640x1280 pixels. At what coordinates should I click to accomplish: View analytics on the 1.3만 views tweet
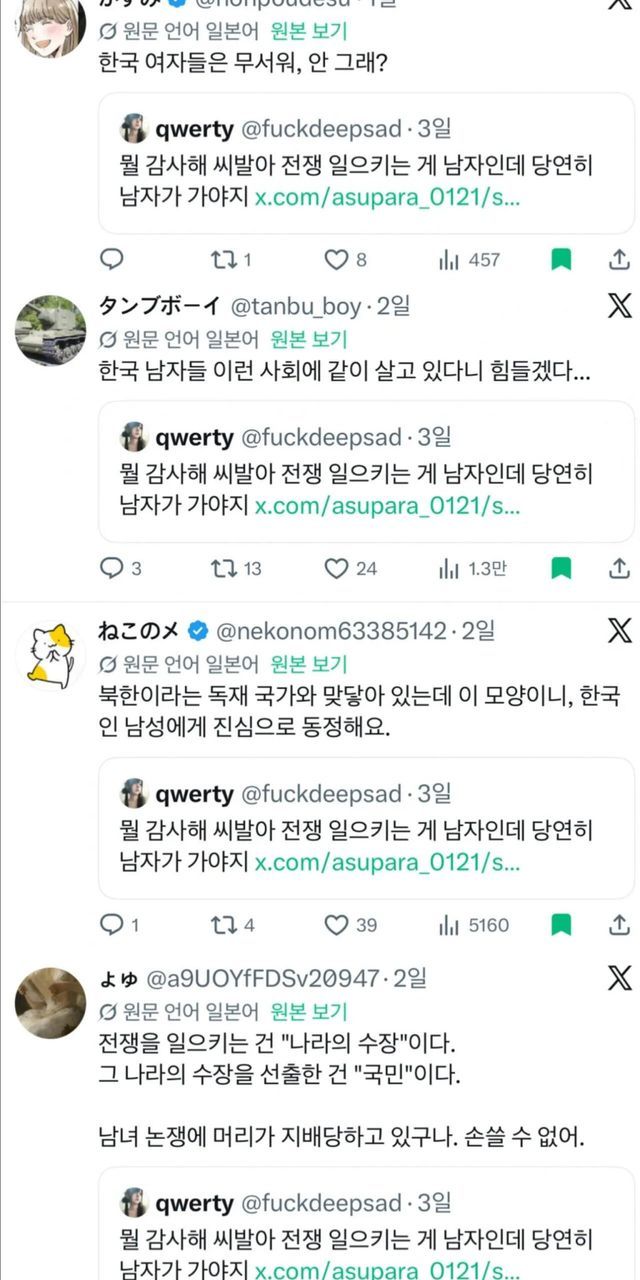point(449,569)
